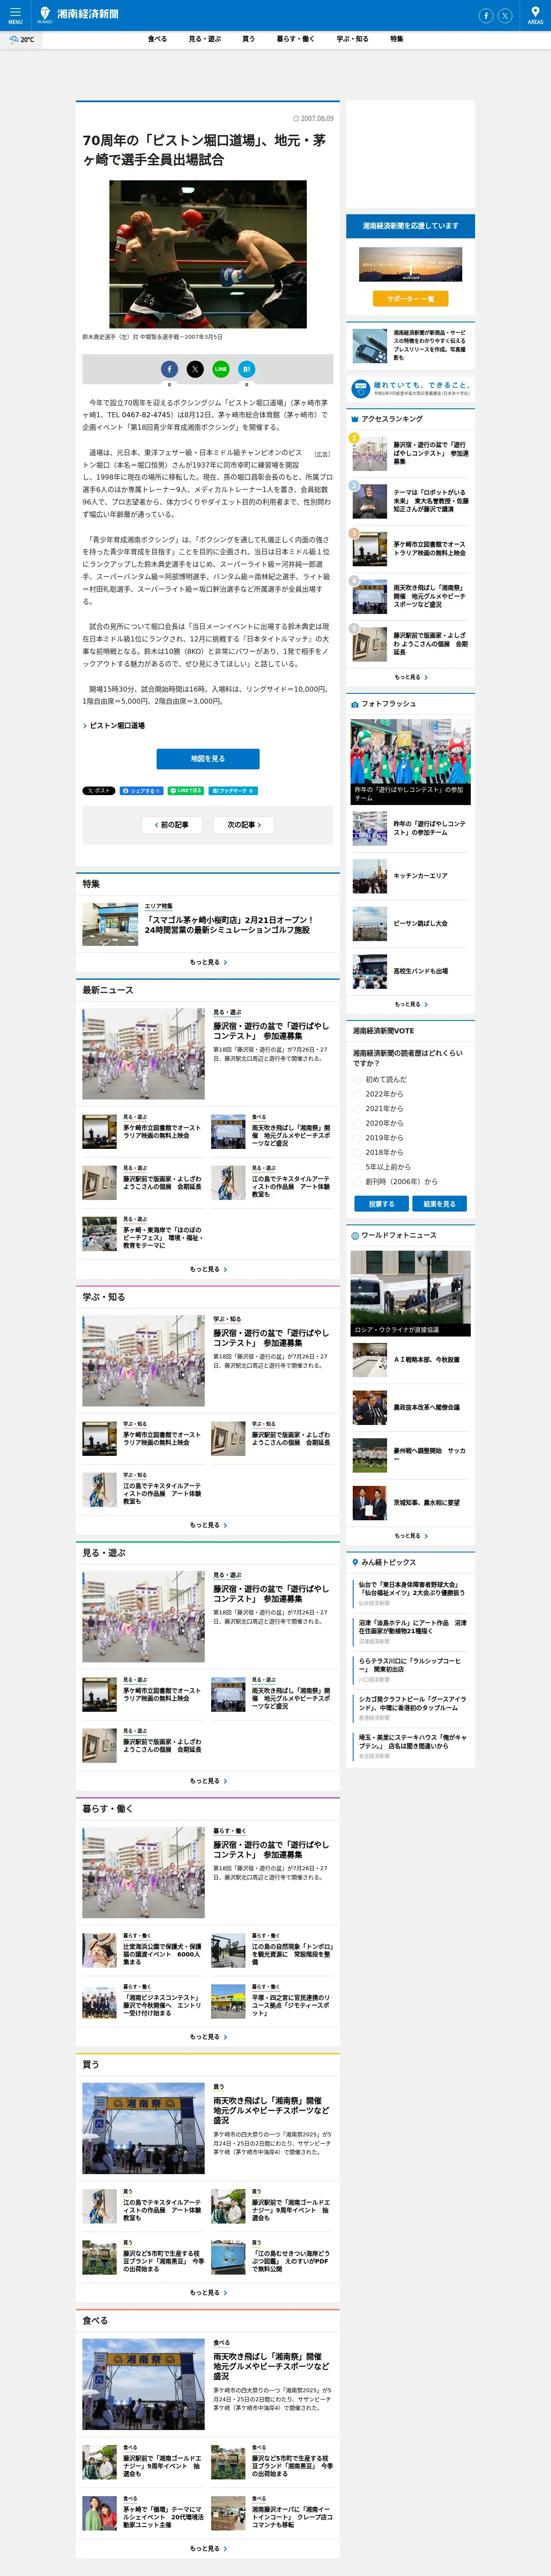The height and width of the screenshot is (2576, 551).
Task: Click the camera icon beside フォトフラッシュ
Action: pyautogui.click(x=354, y=704)
